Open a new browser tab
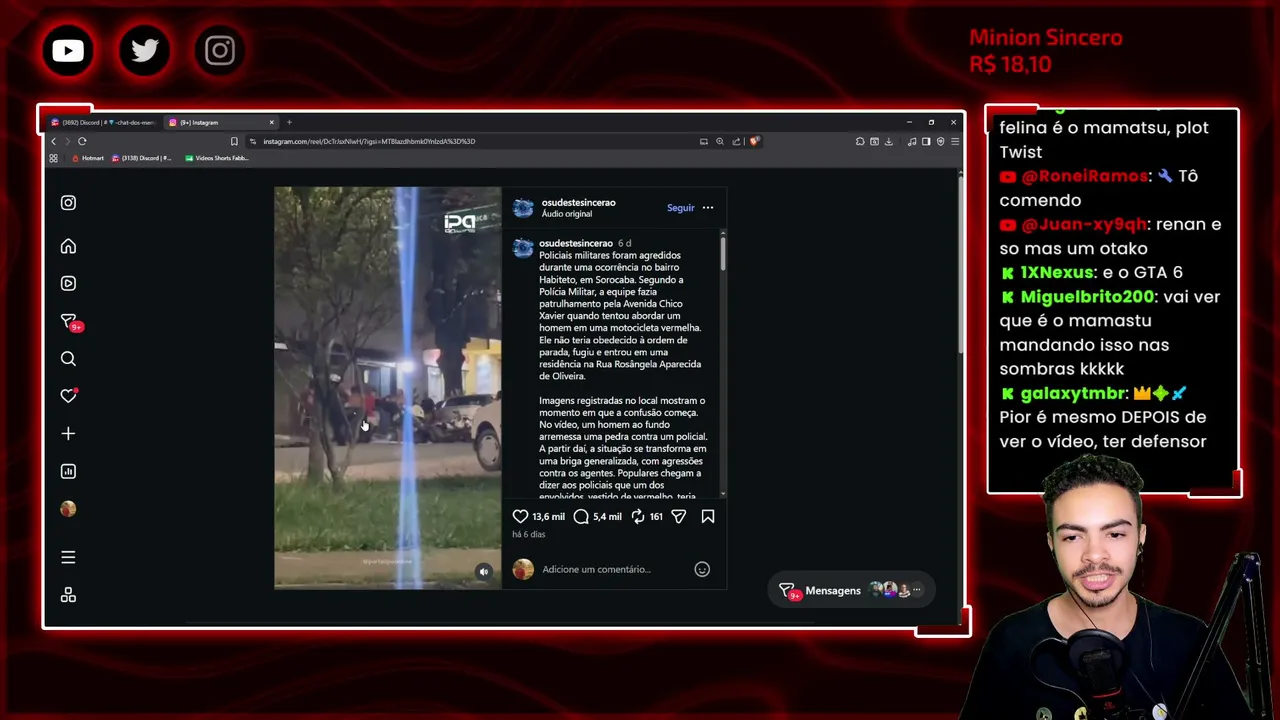The height and width of the screenshot is (720, 1280). [x=289, y=122]
